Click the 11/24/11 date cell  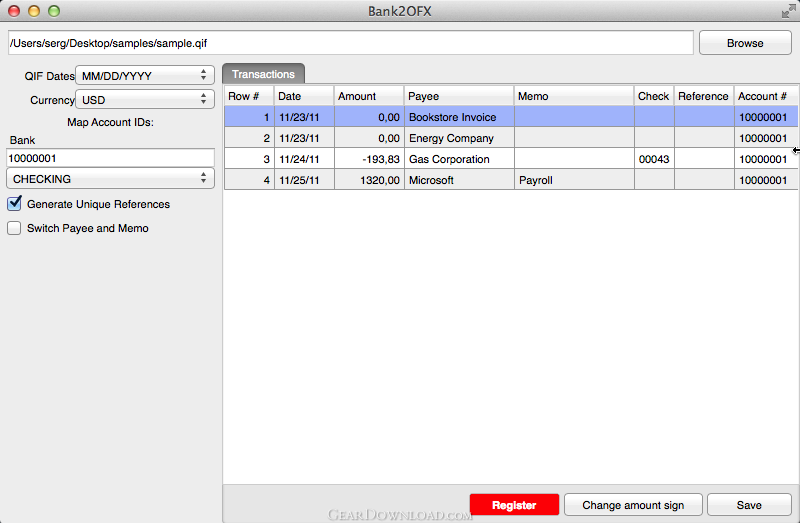coord(304,159)
